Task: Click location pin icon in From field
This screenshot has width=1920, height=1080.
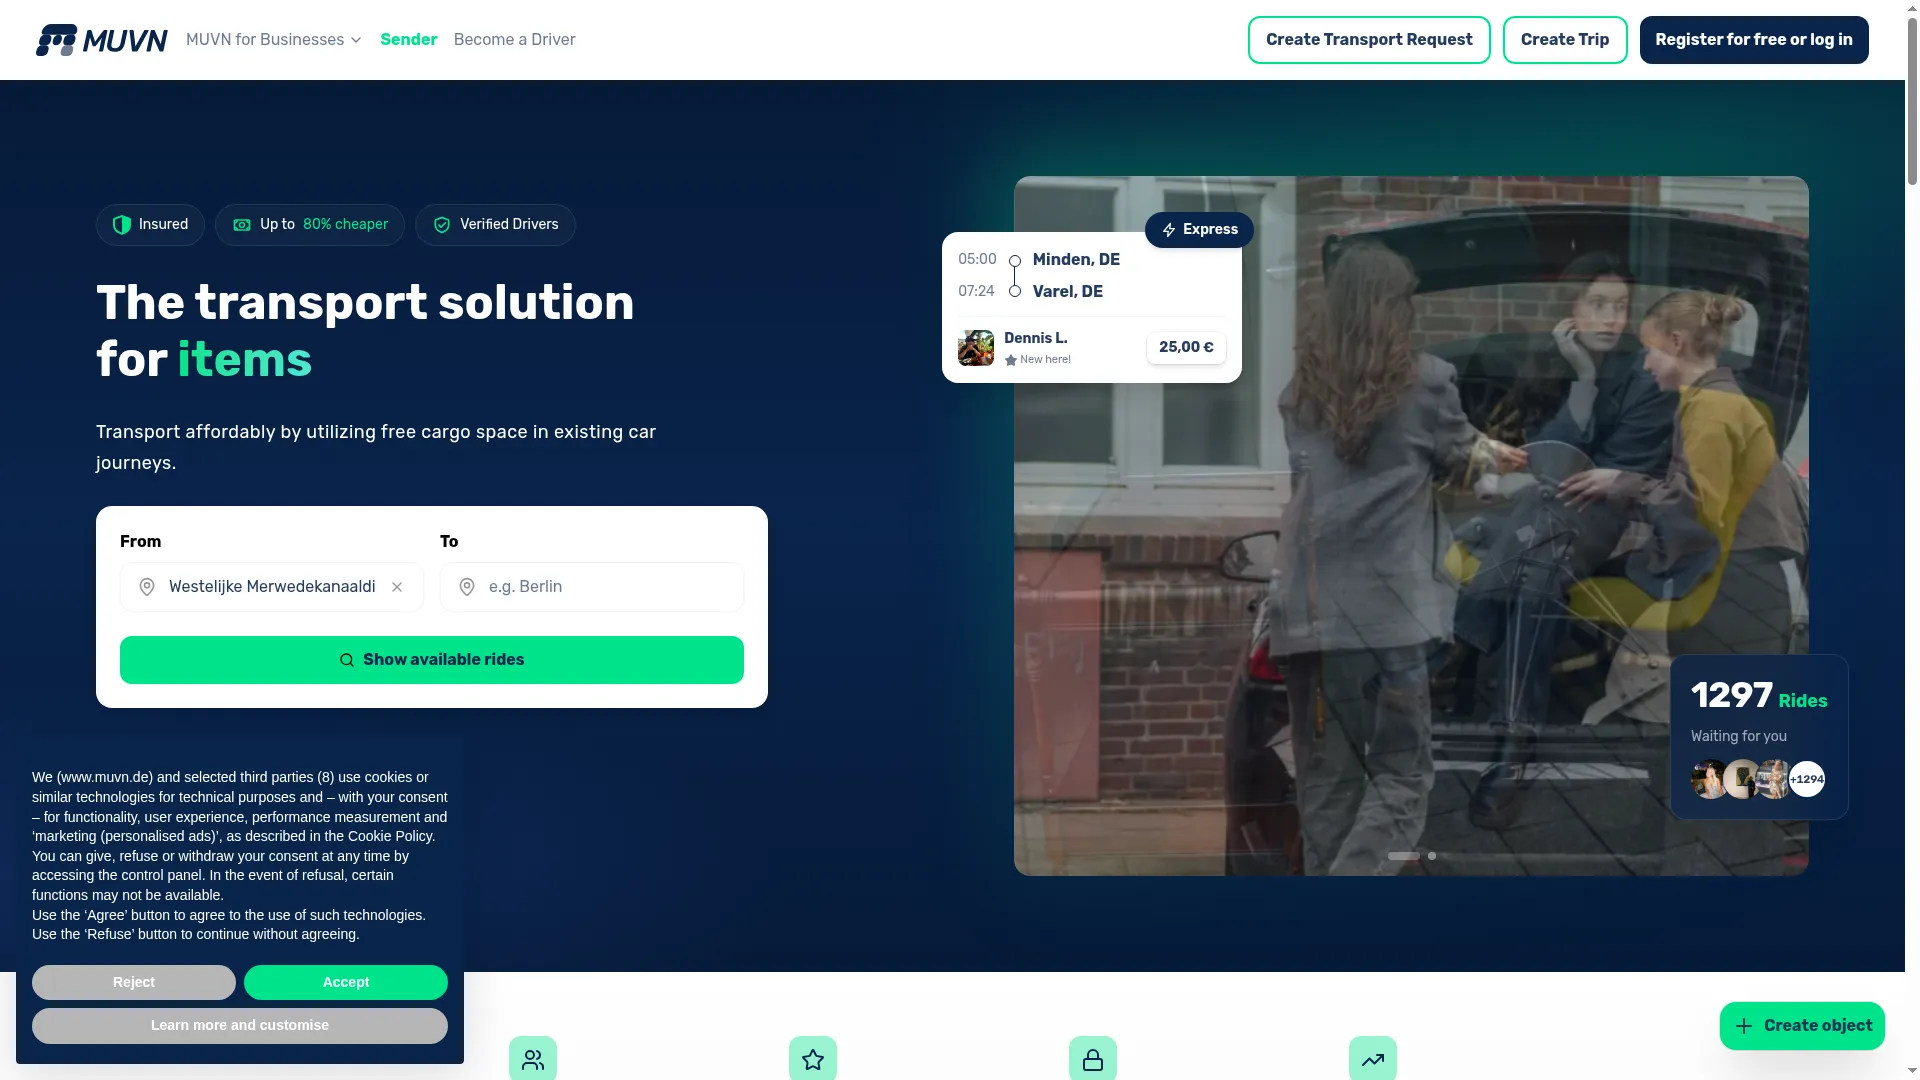Action: point(147,587)
